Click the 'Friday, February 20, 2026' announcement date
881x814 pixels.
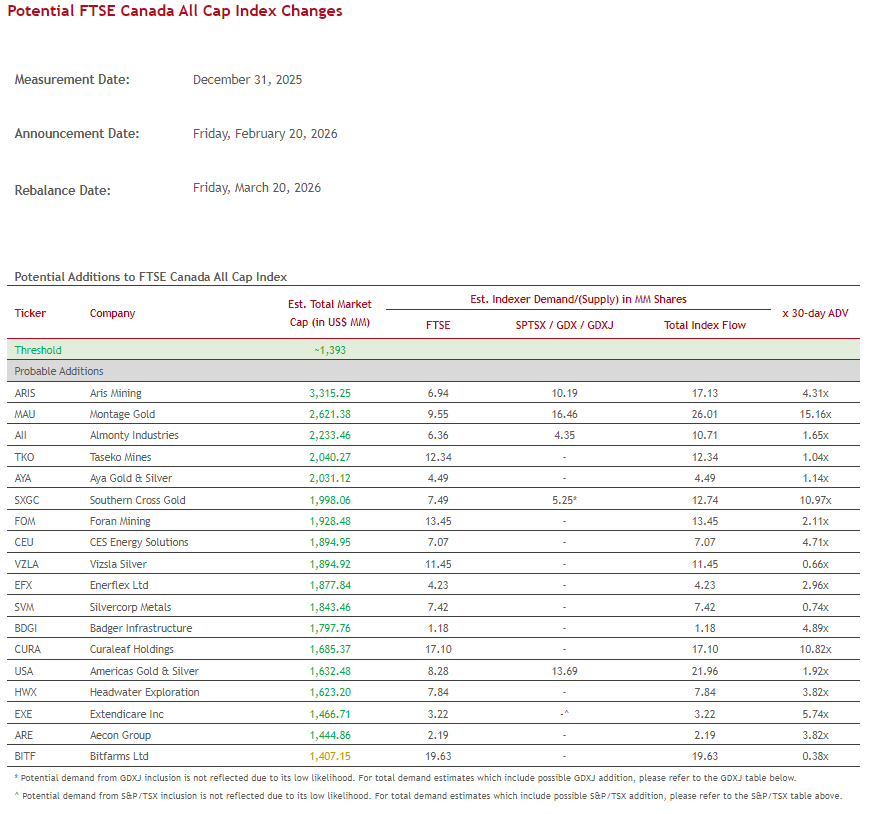(x=265, y=134)
